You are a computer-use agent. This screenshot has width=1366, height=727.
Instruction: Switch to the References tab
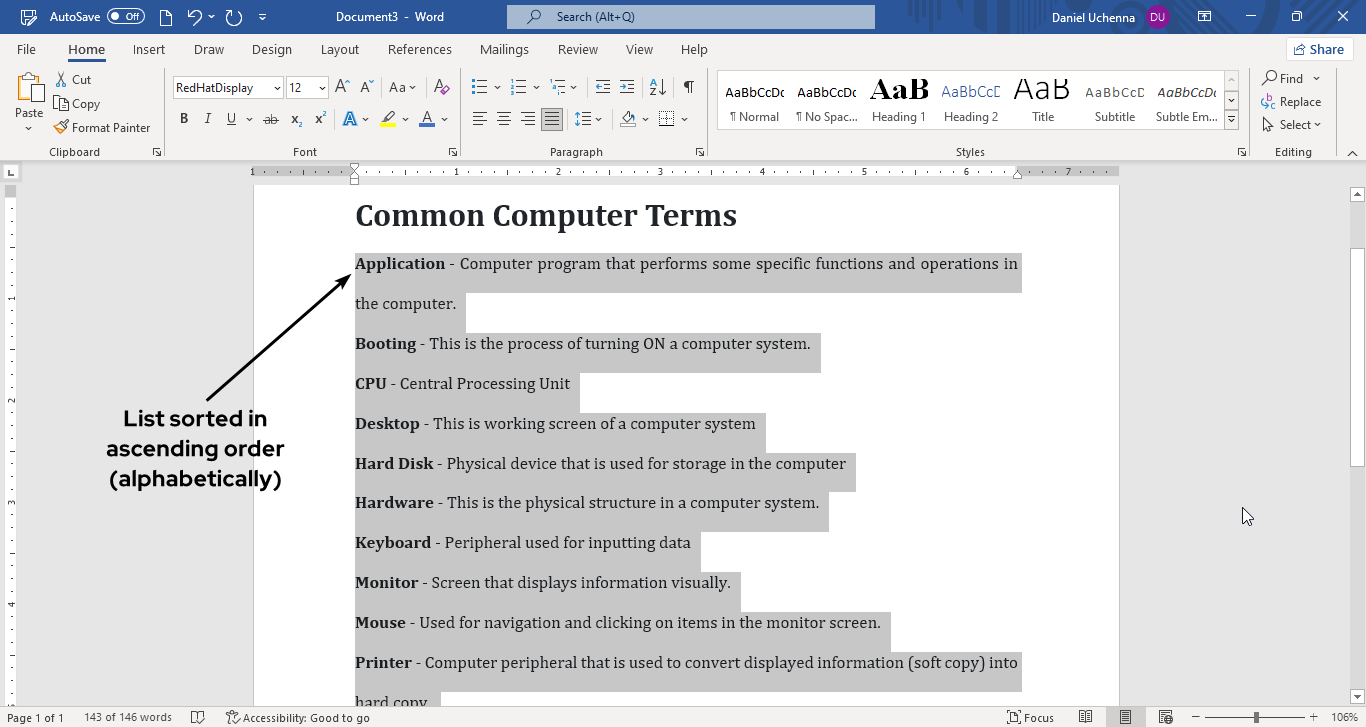point(419,49)
